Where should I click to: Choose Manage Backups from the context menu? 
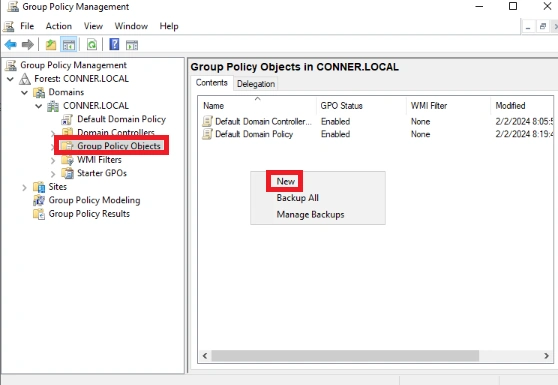coord(310,215)
